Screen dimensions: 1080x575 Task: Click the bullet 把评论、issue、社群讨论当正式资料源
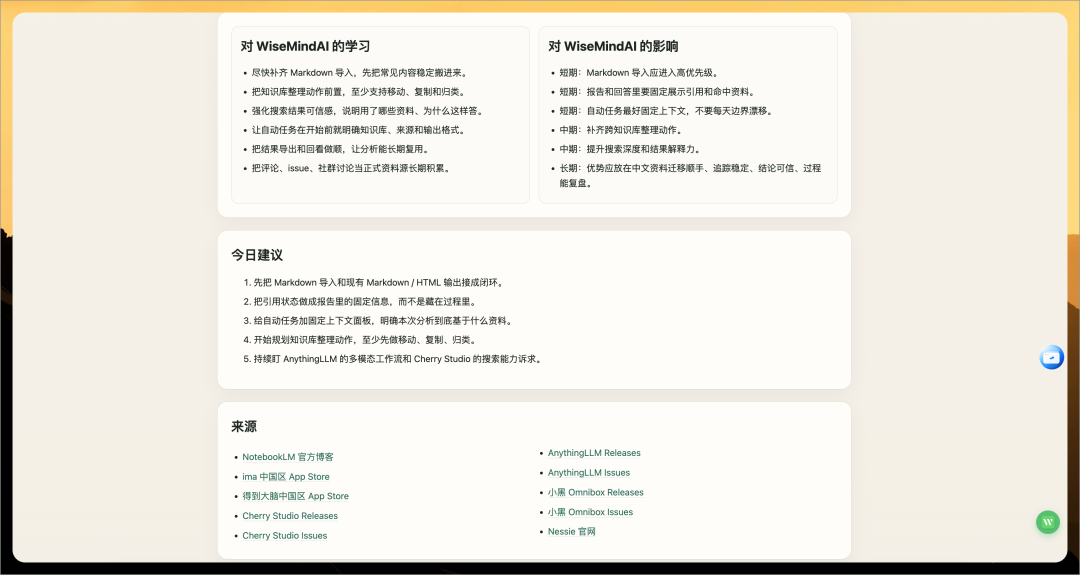point(351,168)
